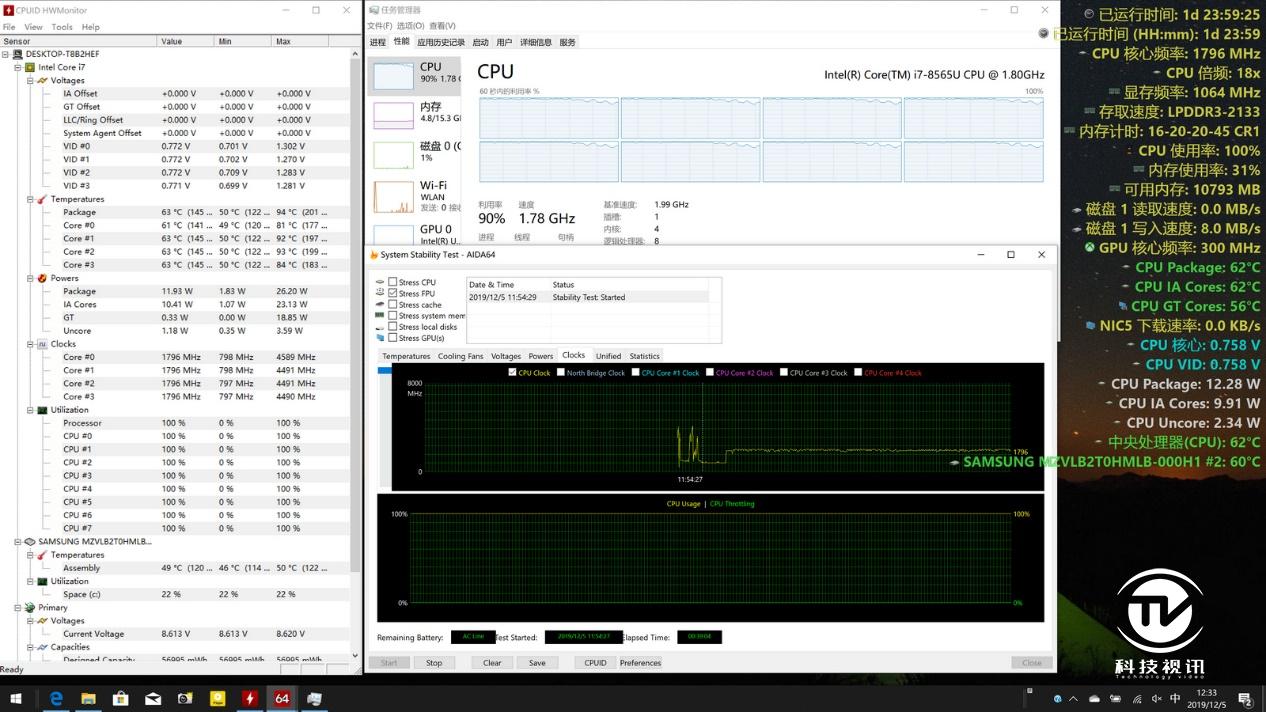Click the Voltages lightning icon under Intel Core i7
The height and width of the screenshot is (712, 1266).
pos(43,80)
